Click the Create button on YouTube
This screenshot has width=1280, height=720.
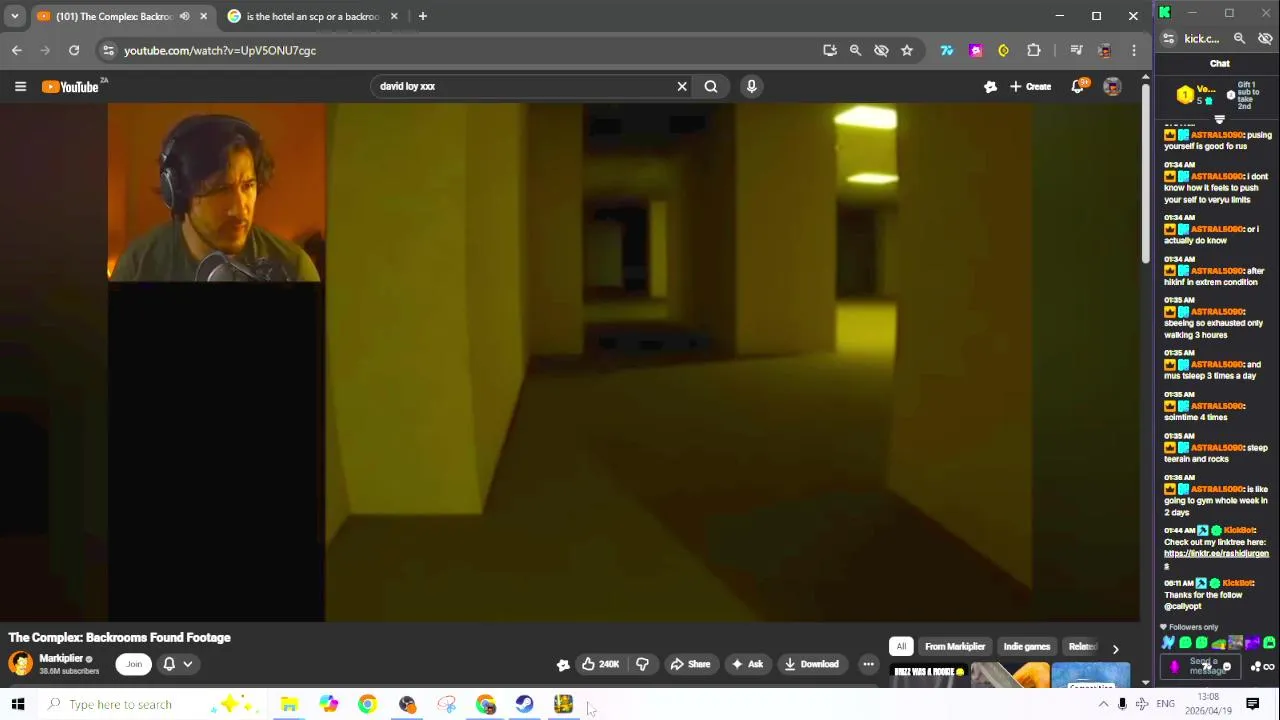pos(1030,87)
